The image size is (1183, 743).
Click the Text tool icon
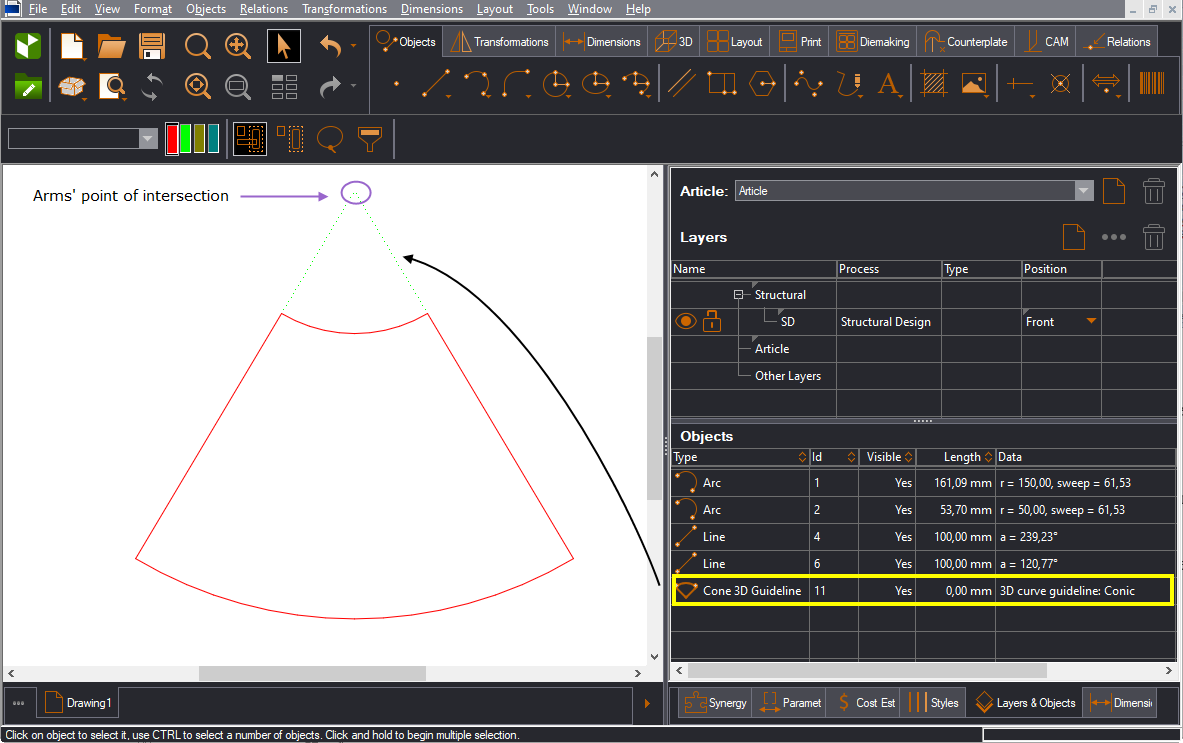pos(888,84)
